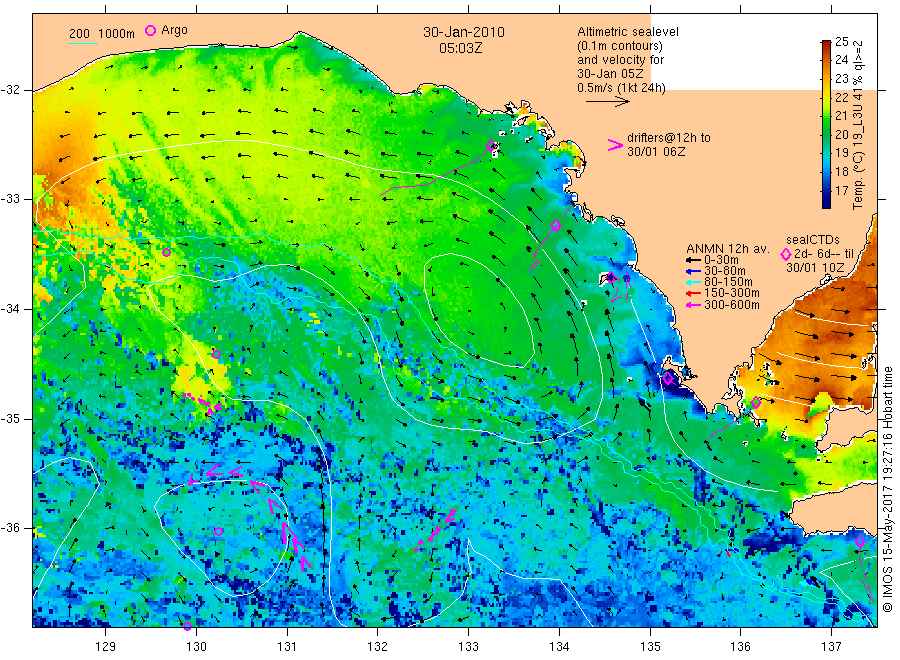Image resolution: width=900 pixels, height=660 pixels.
Task: Click Argo float marker near 34.4°S 130.2°E
Action: (216, 355)
